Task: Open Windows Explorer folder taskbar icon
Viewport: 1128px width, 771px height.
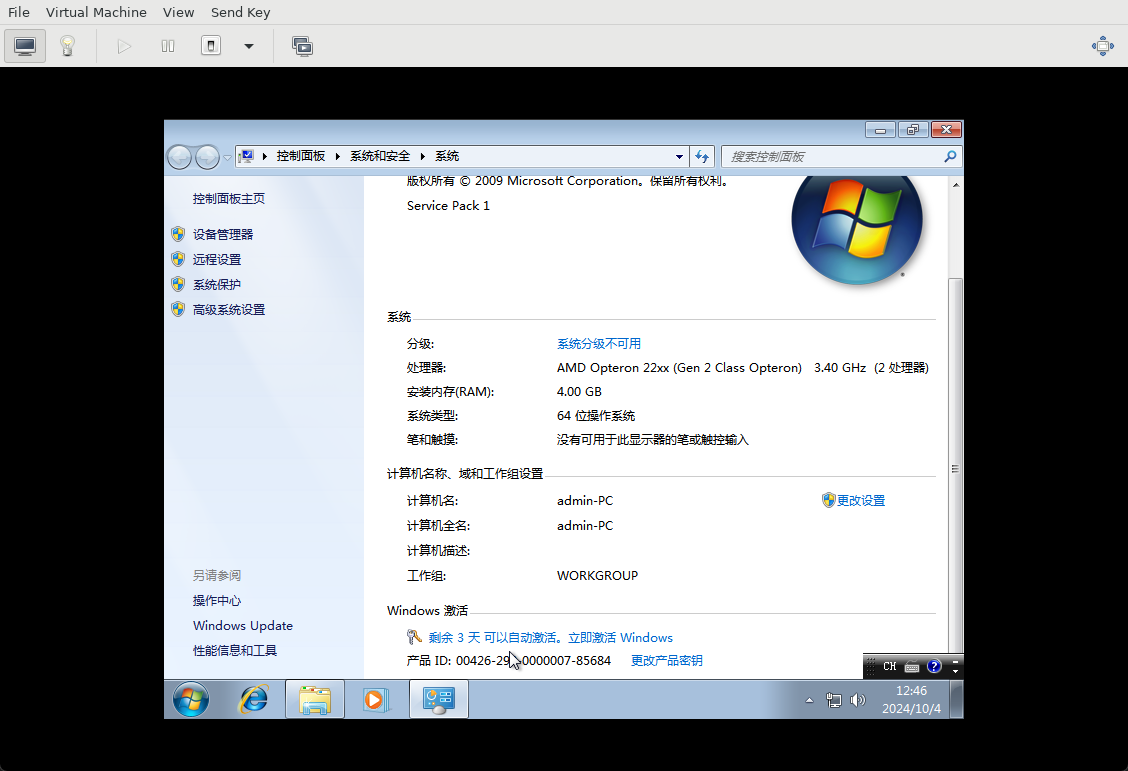Action: (x=315, y=699)
